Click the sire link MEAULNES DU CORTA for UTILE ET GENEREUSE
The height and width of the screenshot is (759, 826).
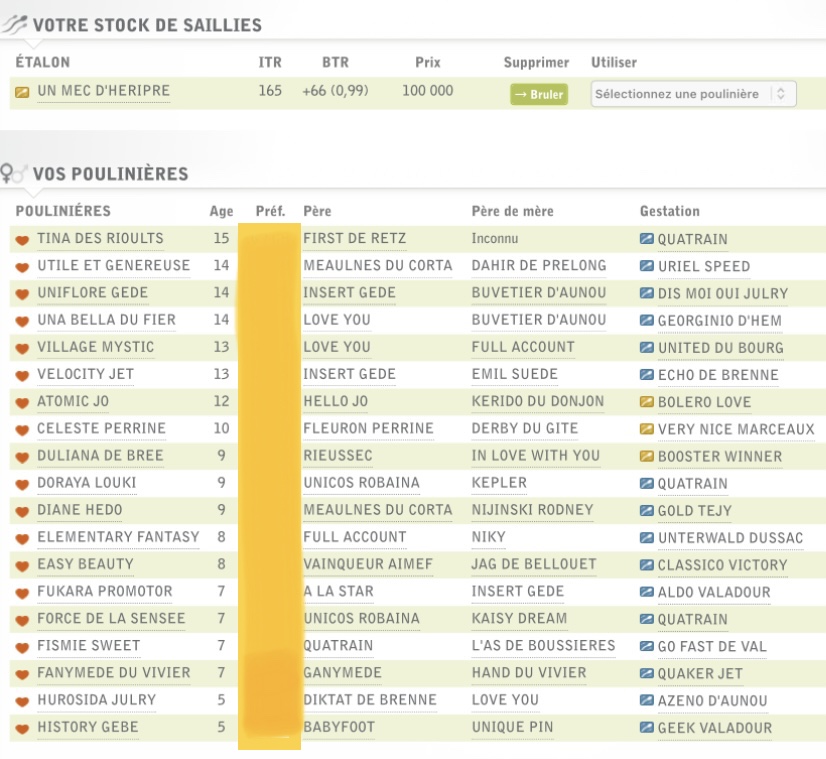point(378,266)
